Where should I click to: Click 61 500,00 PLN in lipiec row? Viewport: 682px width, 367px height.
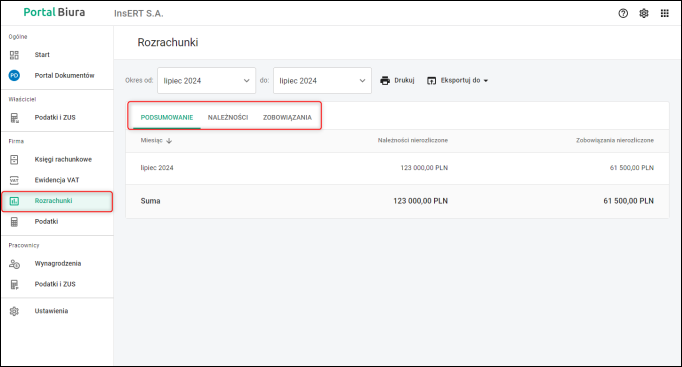click(632, 168)
